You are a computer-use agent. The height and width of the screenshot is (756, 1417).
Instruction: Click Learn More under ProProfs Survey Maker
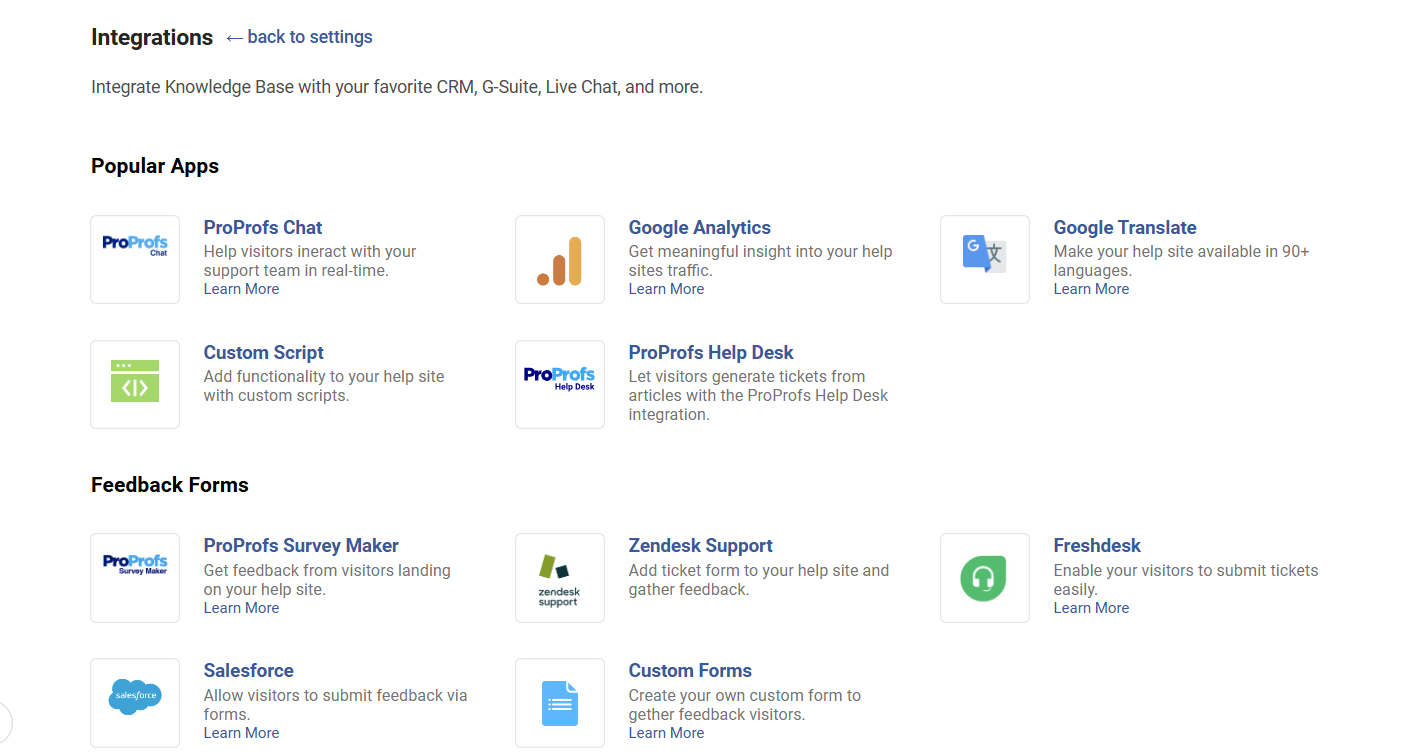tap(241, 608)
